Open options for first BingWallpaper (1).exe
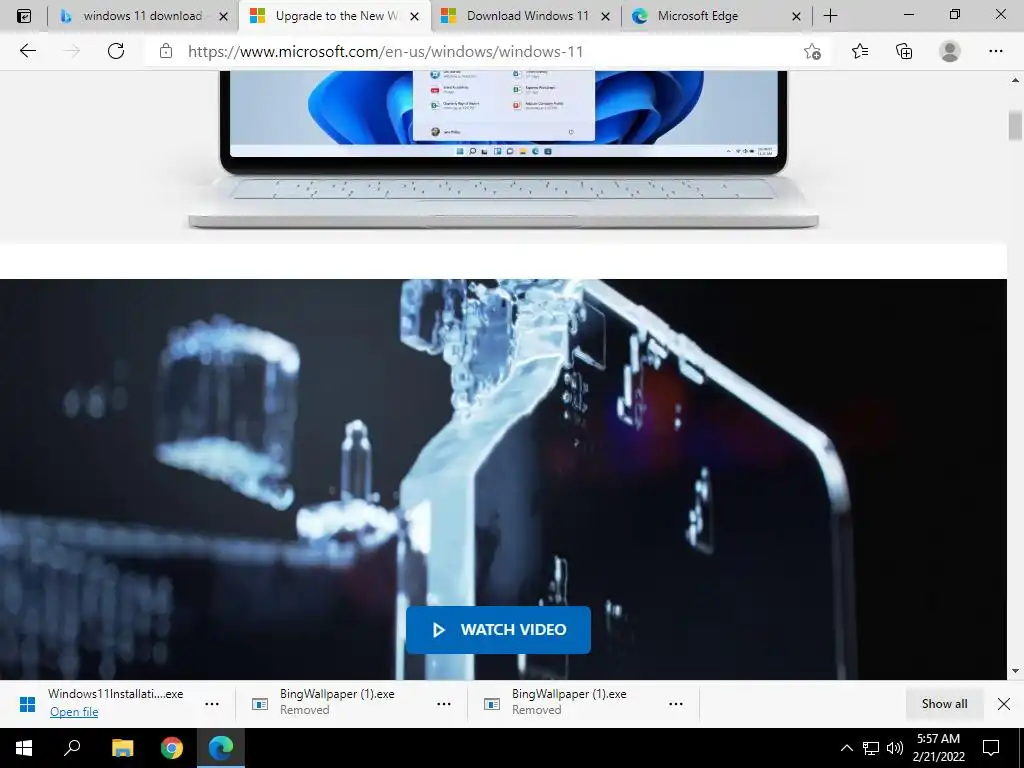 tap(443, 704)
